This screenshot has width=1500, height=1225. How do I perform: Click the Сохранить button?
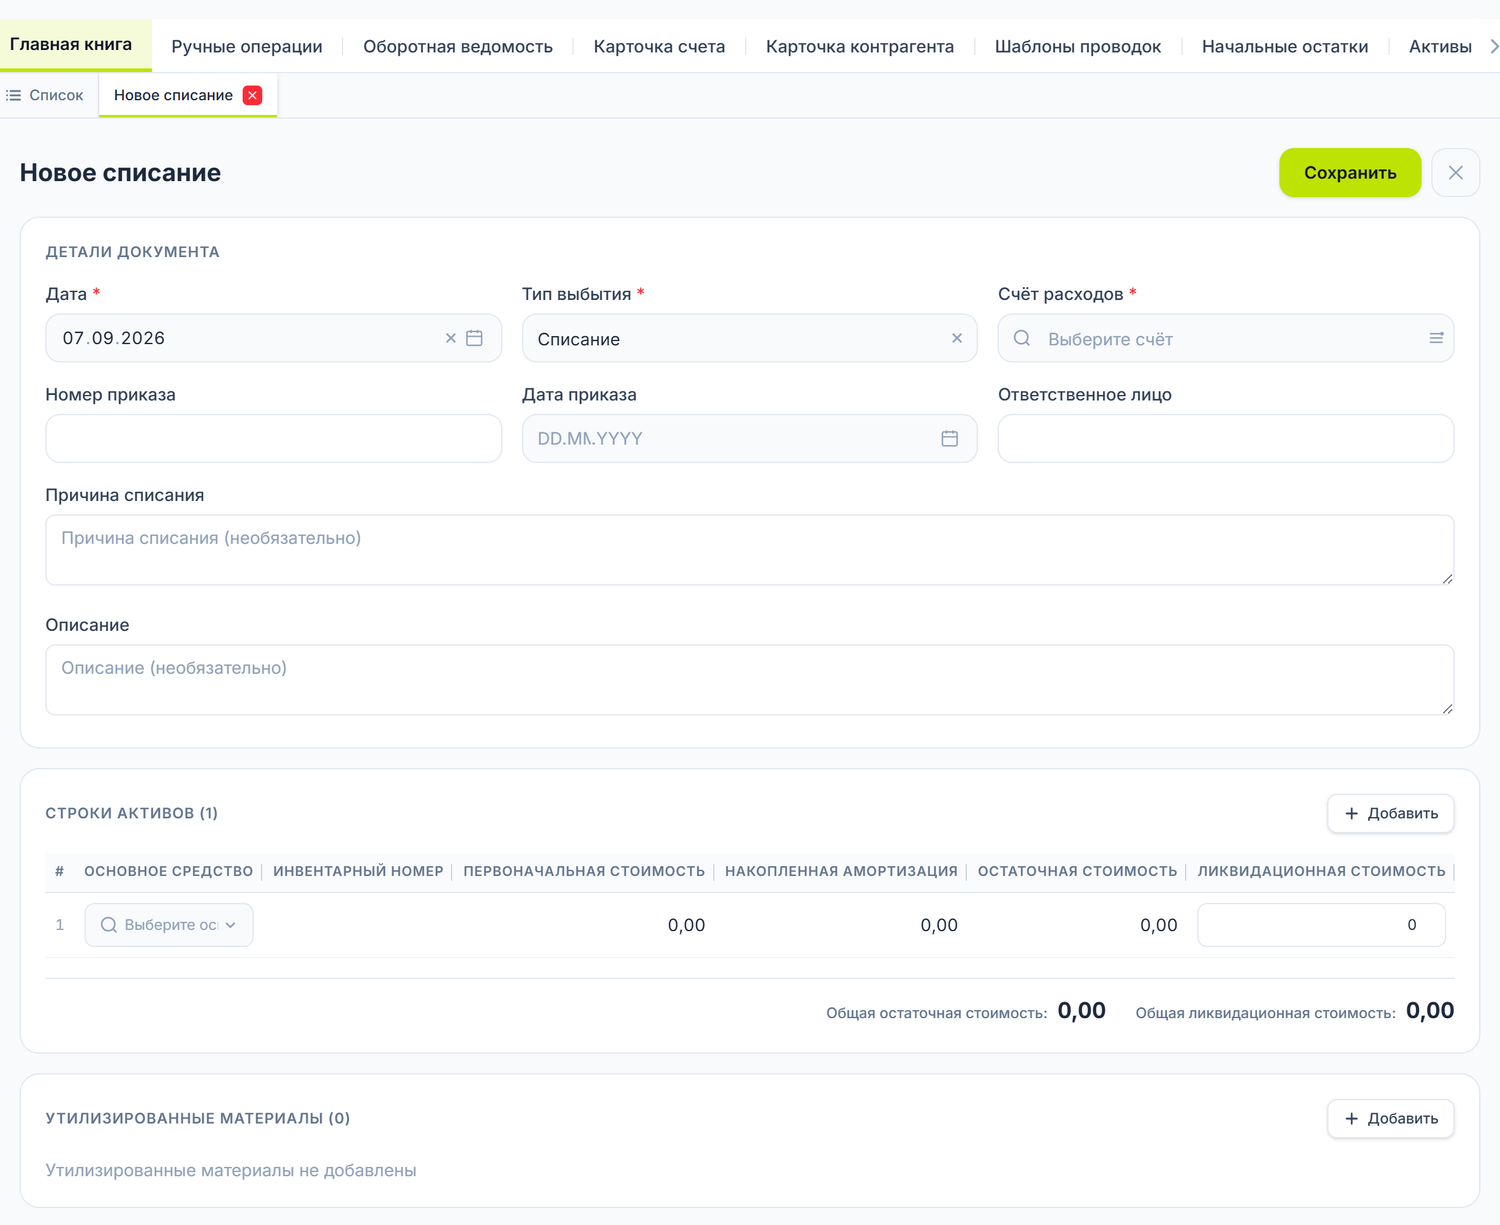coord(1350,172)
